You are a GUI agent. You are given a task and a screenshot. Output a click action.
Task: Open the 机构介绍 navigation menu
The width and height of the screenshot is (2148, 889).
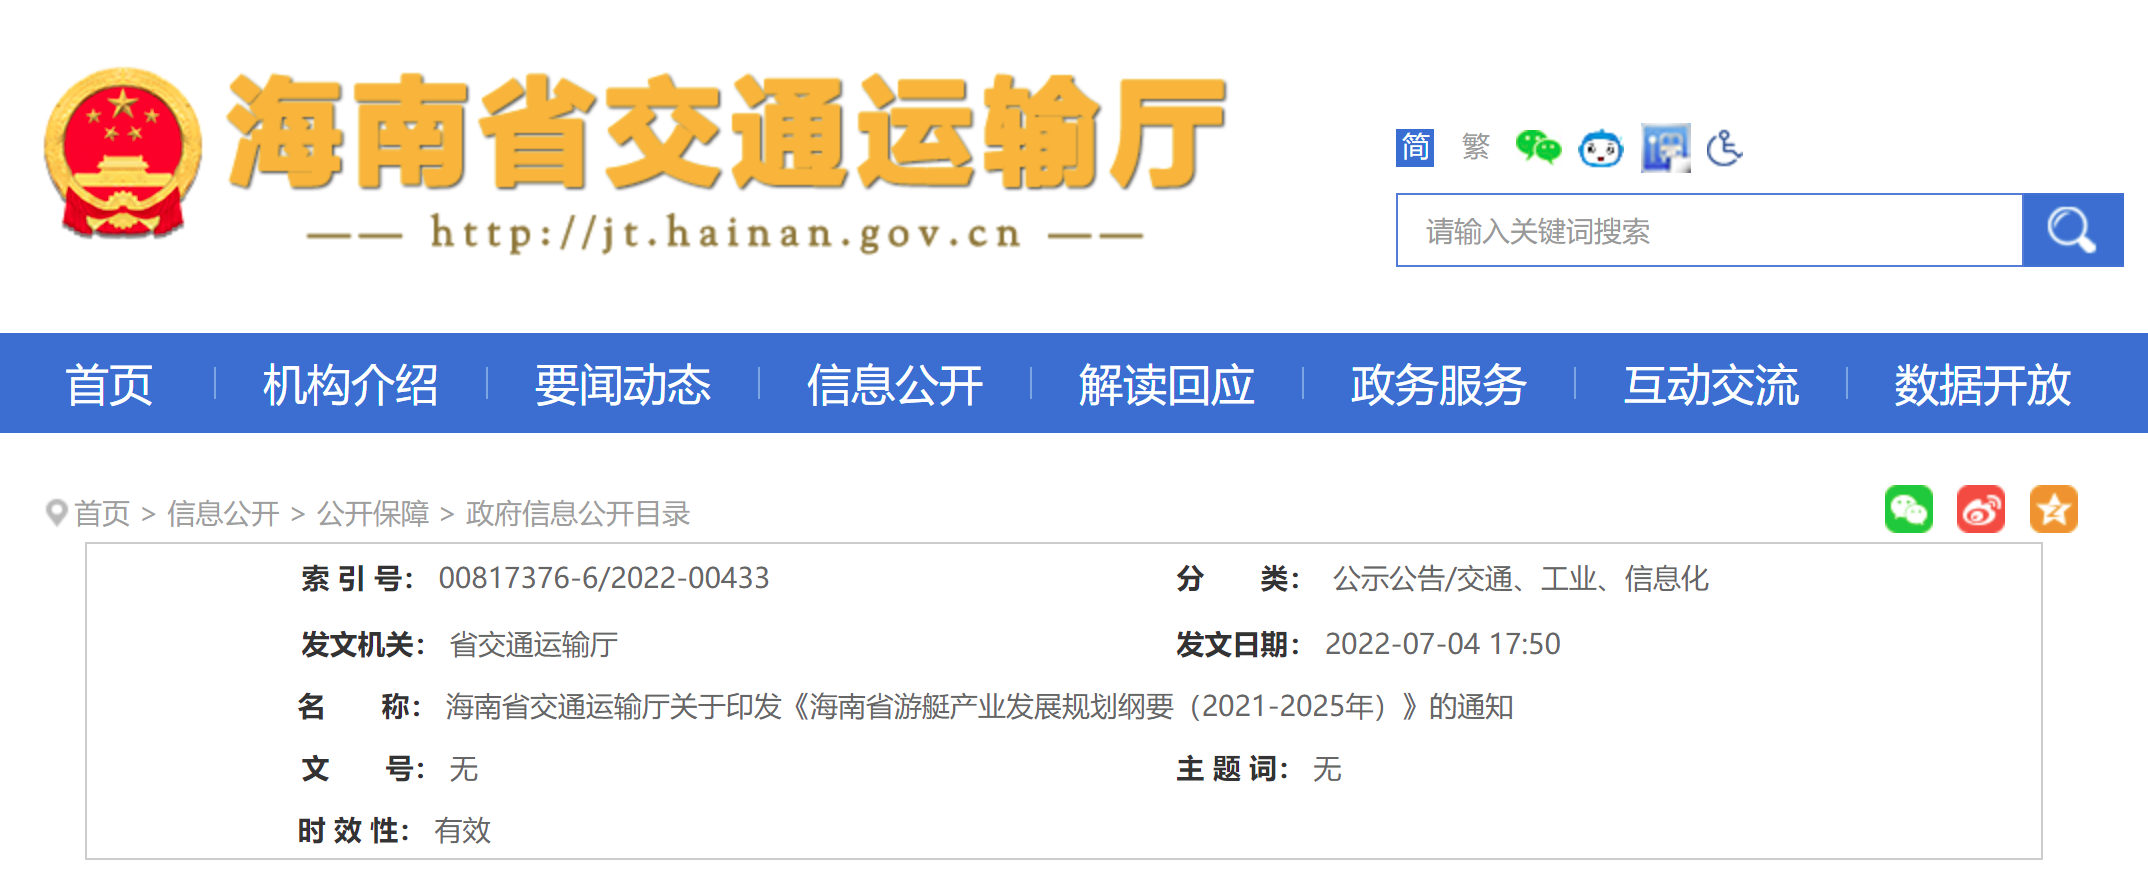pos(350,385)
